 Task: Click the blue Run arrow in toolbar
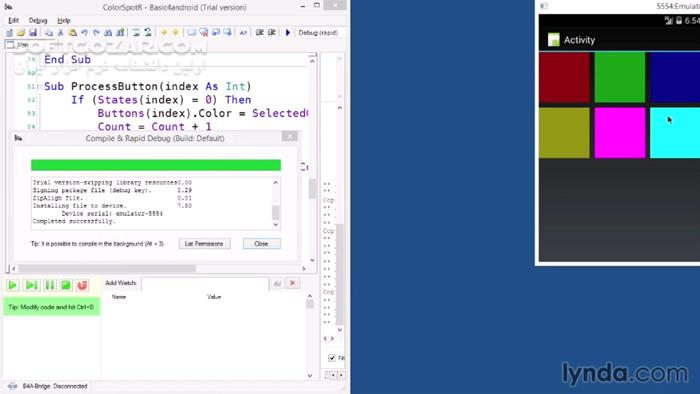[288, 33]
